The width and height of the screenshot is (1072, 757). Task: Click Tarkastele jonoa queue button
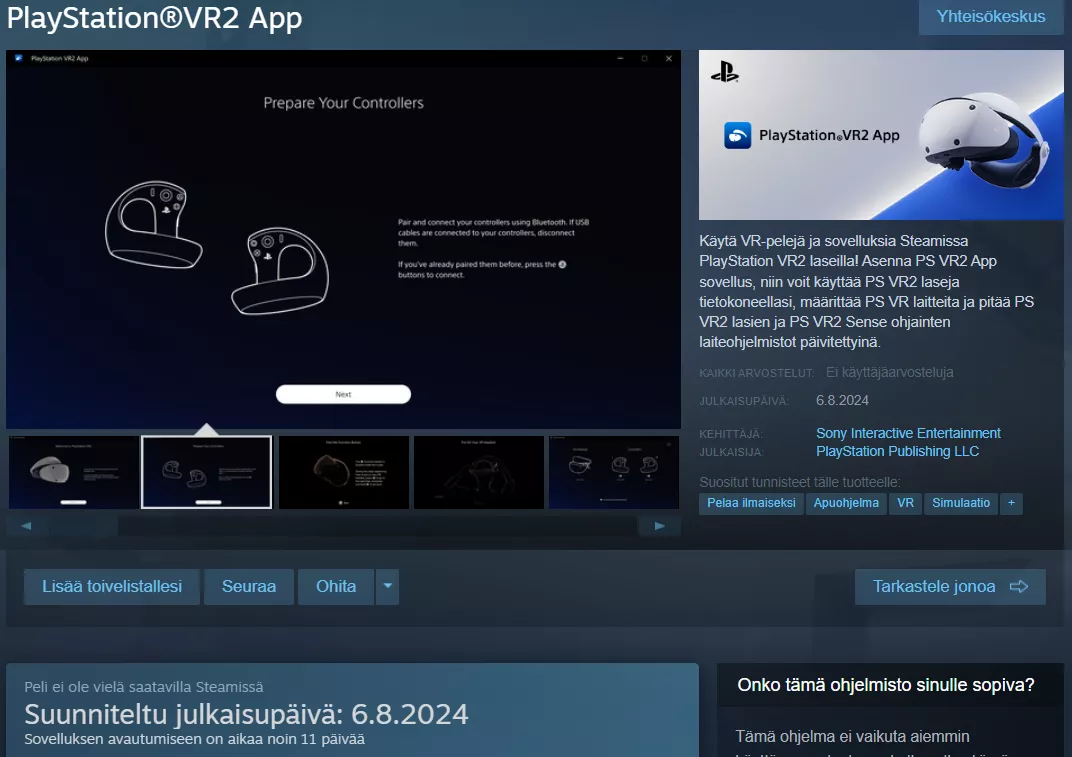click(x=950, y=587)
